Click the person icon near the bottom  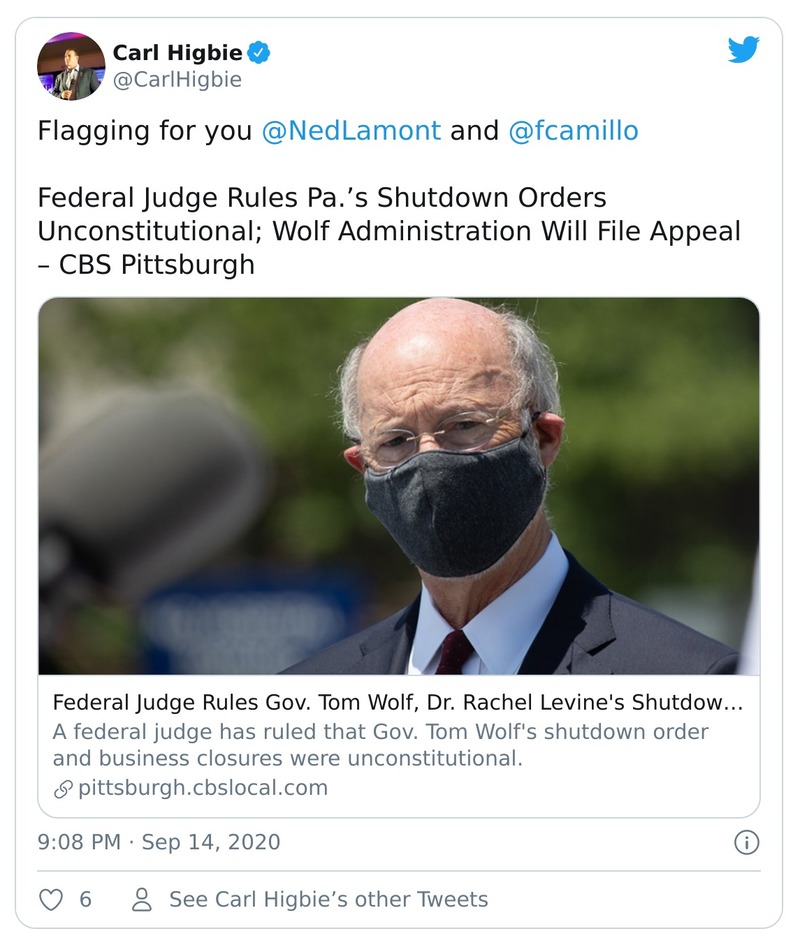click(143, 900)
